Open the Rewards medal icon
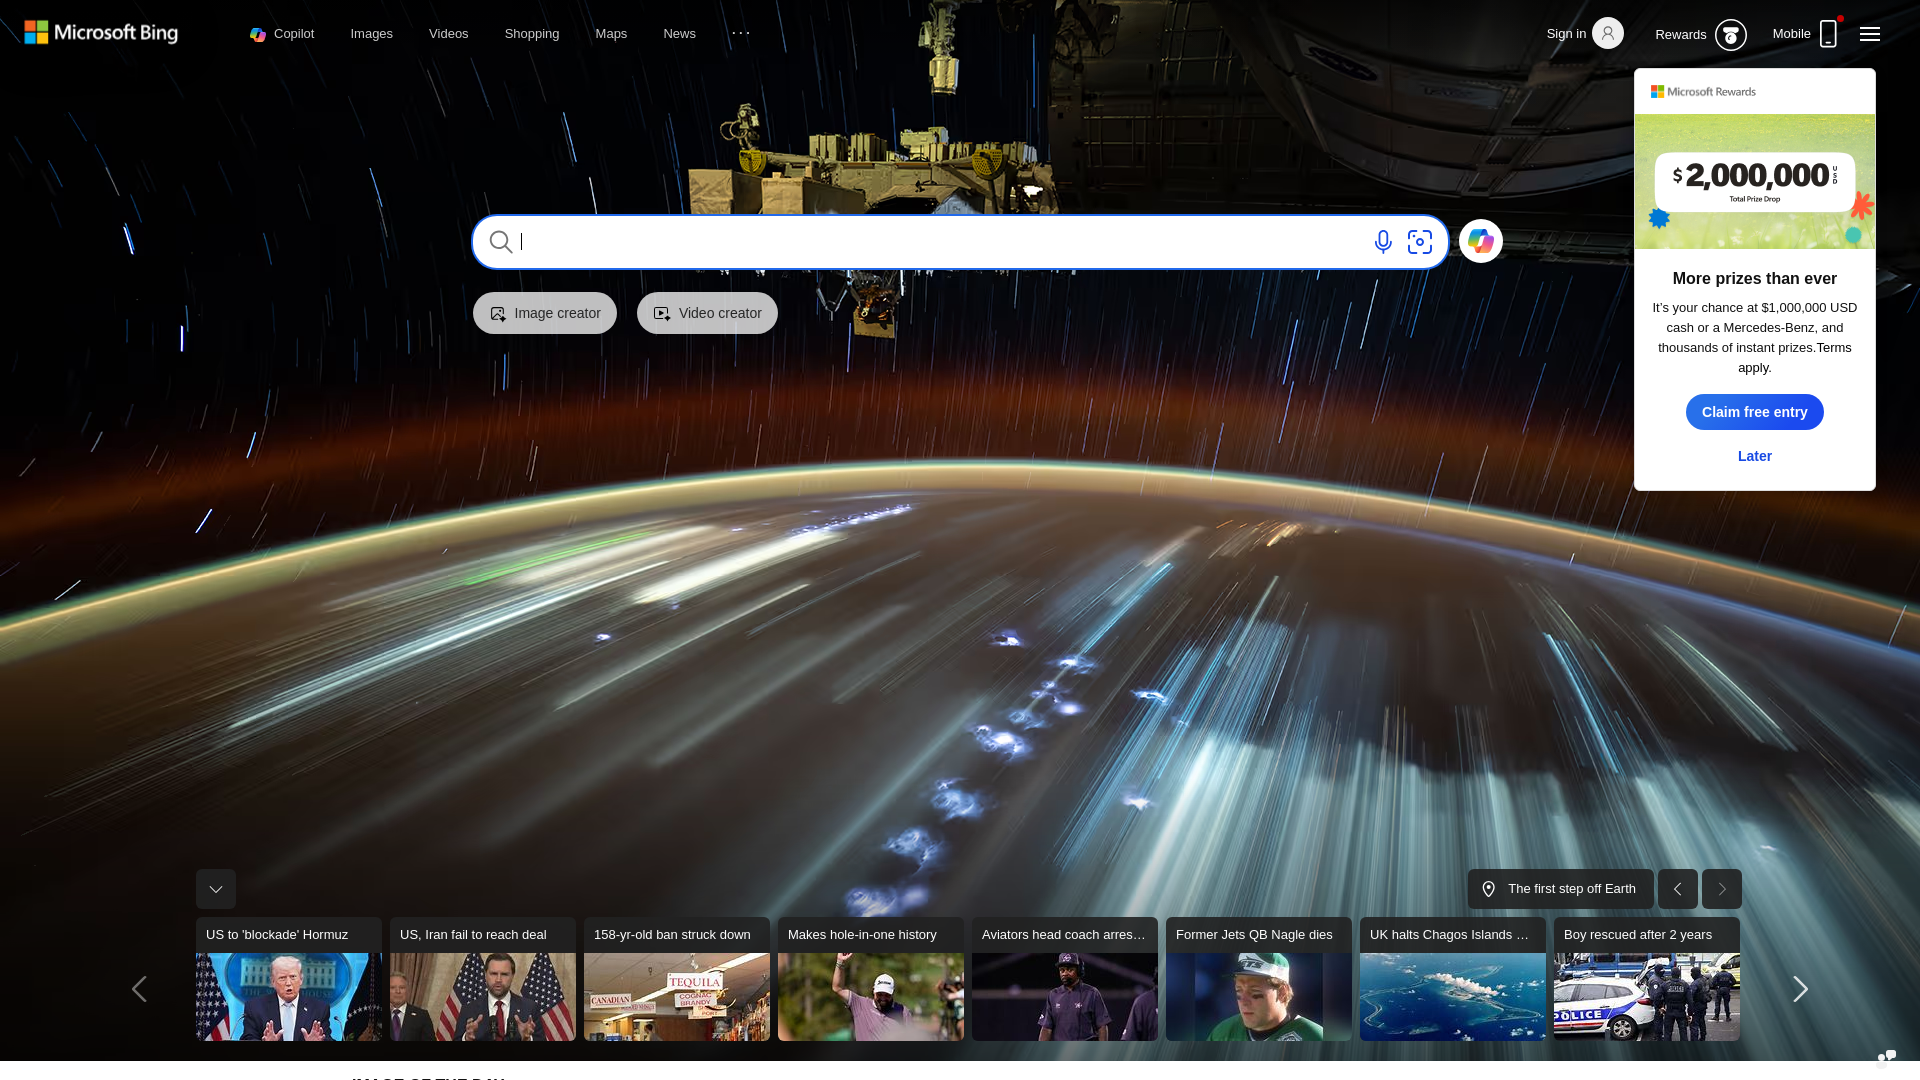Image resolution: width=1920 pixels, height=1080 pixels. coord(1730,35)
